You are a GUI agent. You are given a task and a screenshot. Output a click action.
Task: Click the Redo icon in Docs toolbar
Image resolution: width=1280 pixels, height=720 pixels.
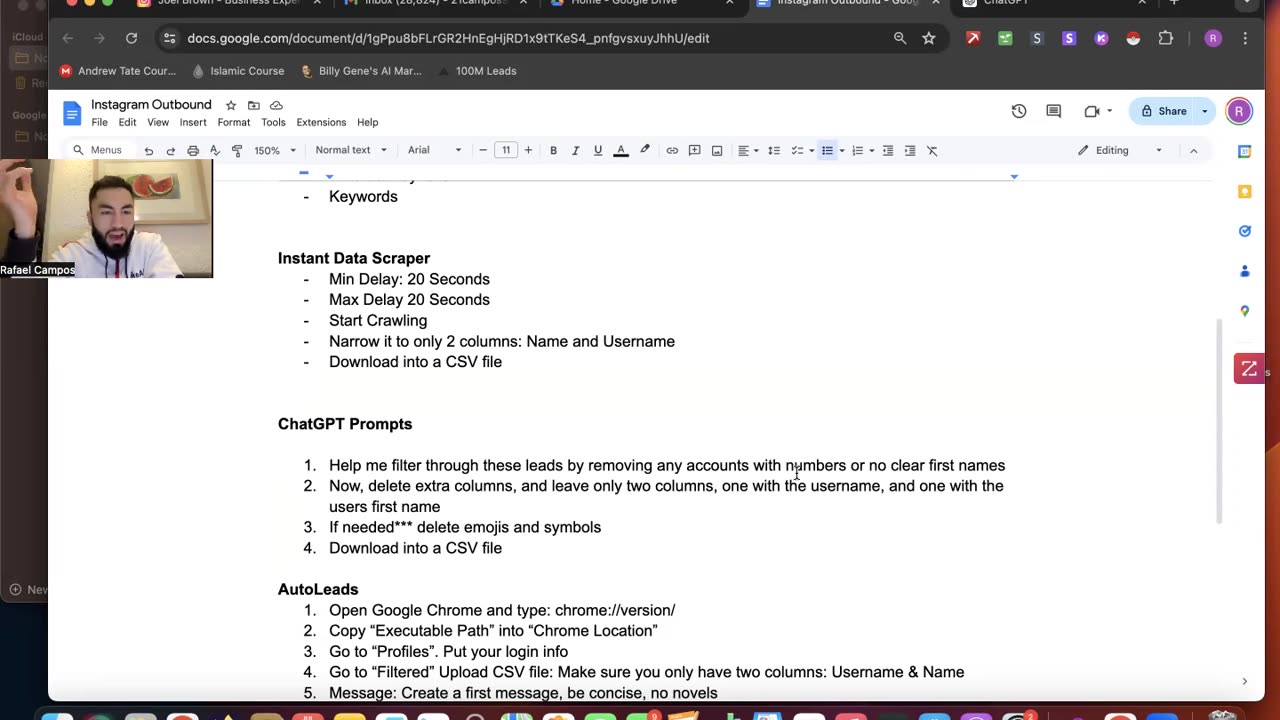click(x=171, y=151)
